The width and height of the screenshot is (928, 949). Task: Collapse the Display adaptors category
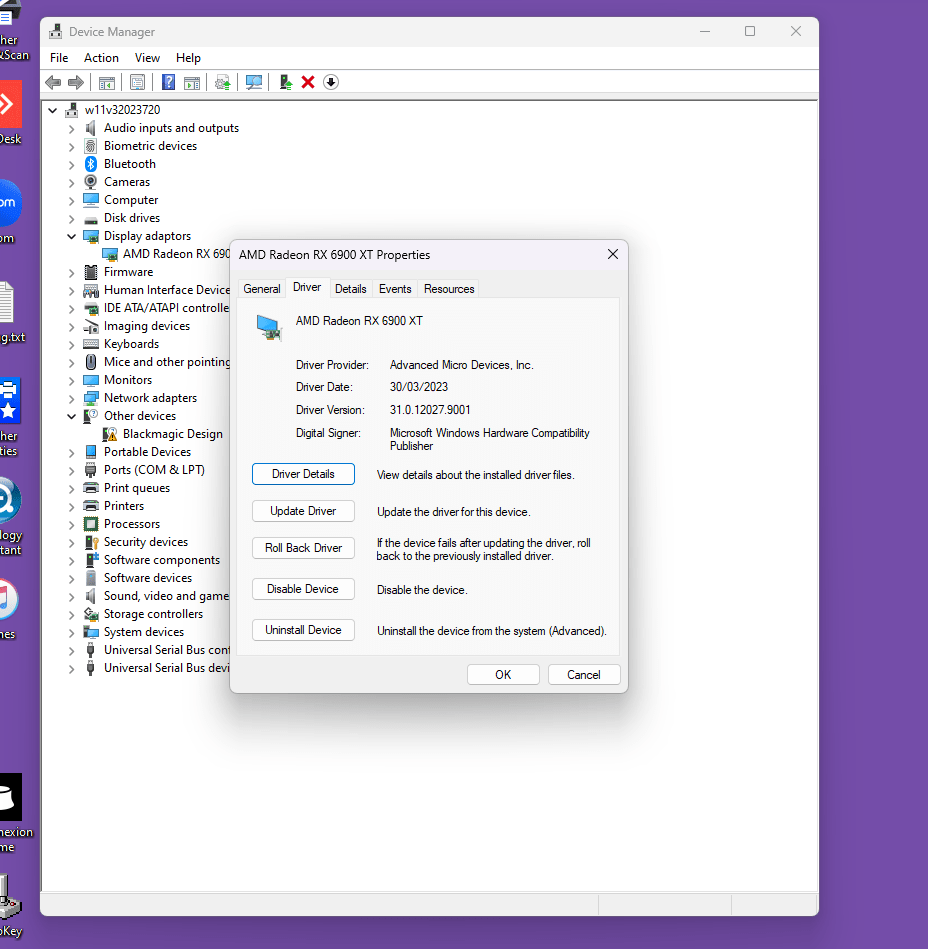(x=71, y=236)
